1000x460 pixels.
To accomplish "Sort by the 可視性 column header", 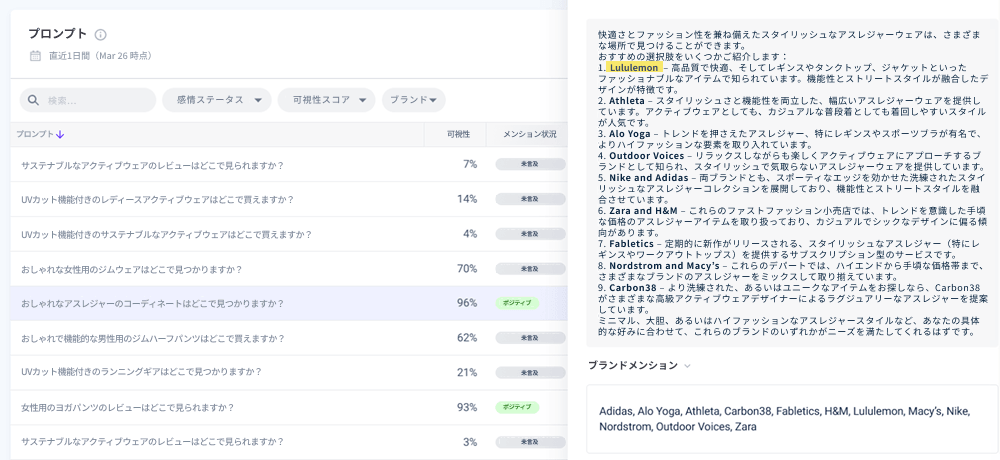I will point(459,135).
